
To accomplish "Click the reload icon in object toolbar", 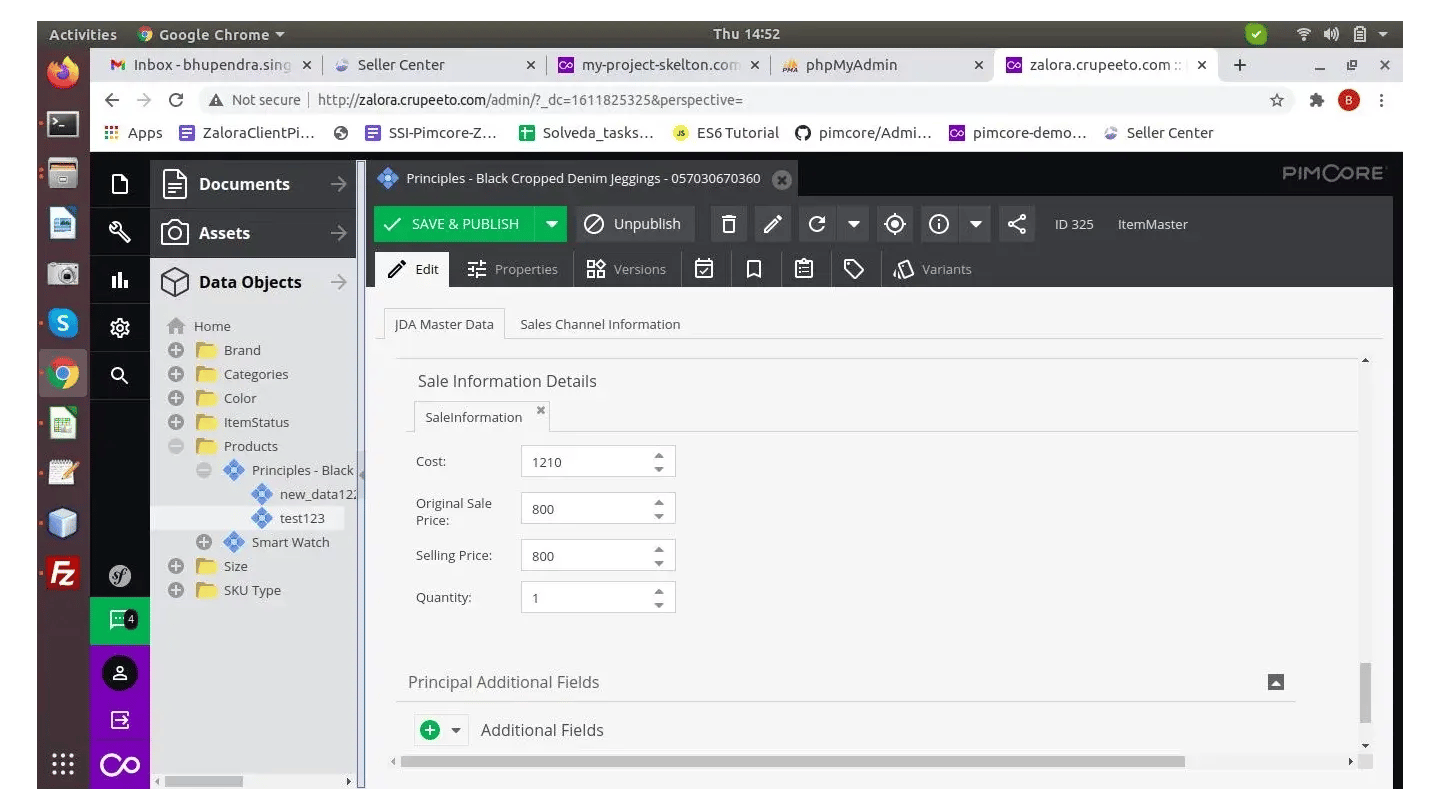I will 817,224.
